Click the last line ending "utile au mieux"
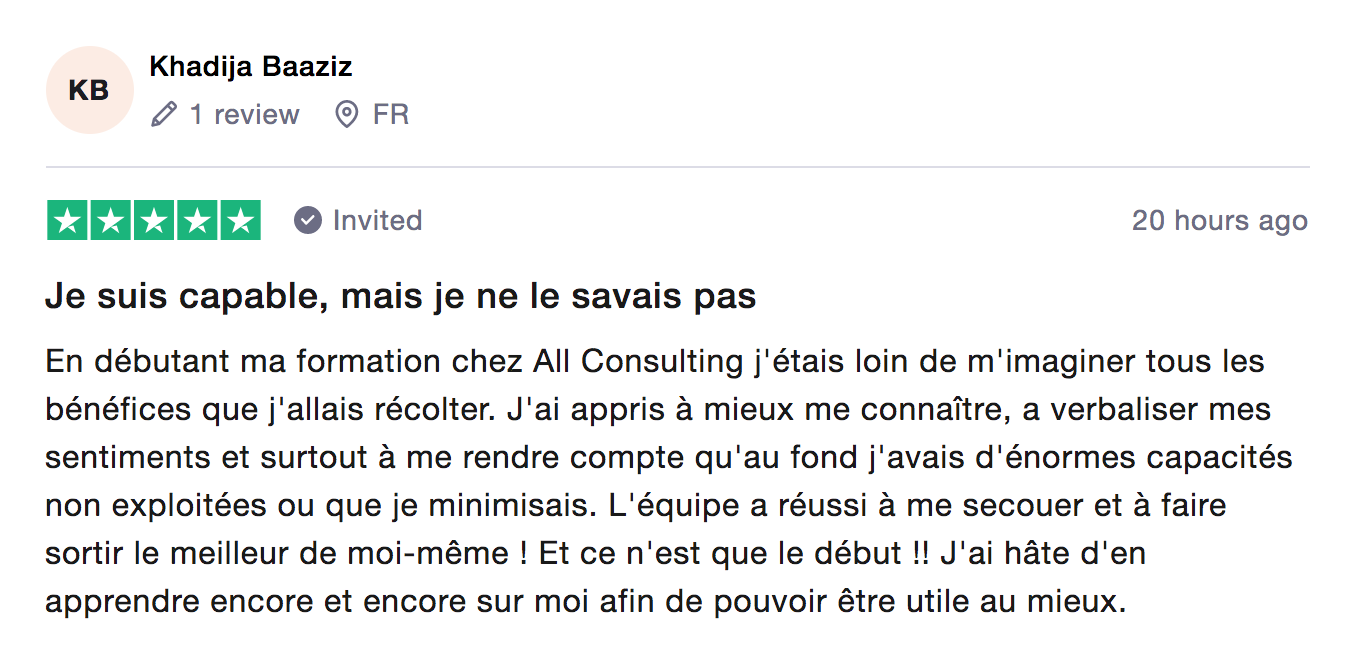Screen dimensions: 1354x656 click(585, 603)
